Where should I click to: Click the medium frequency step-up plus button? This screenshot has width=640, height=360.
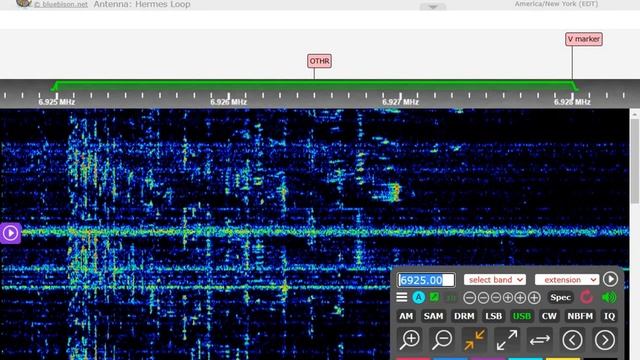(520, 298)
